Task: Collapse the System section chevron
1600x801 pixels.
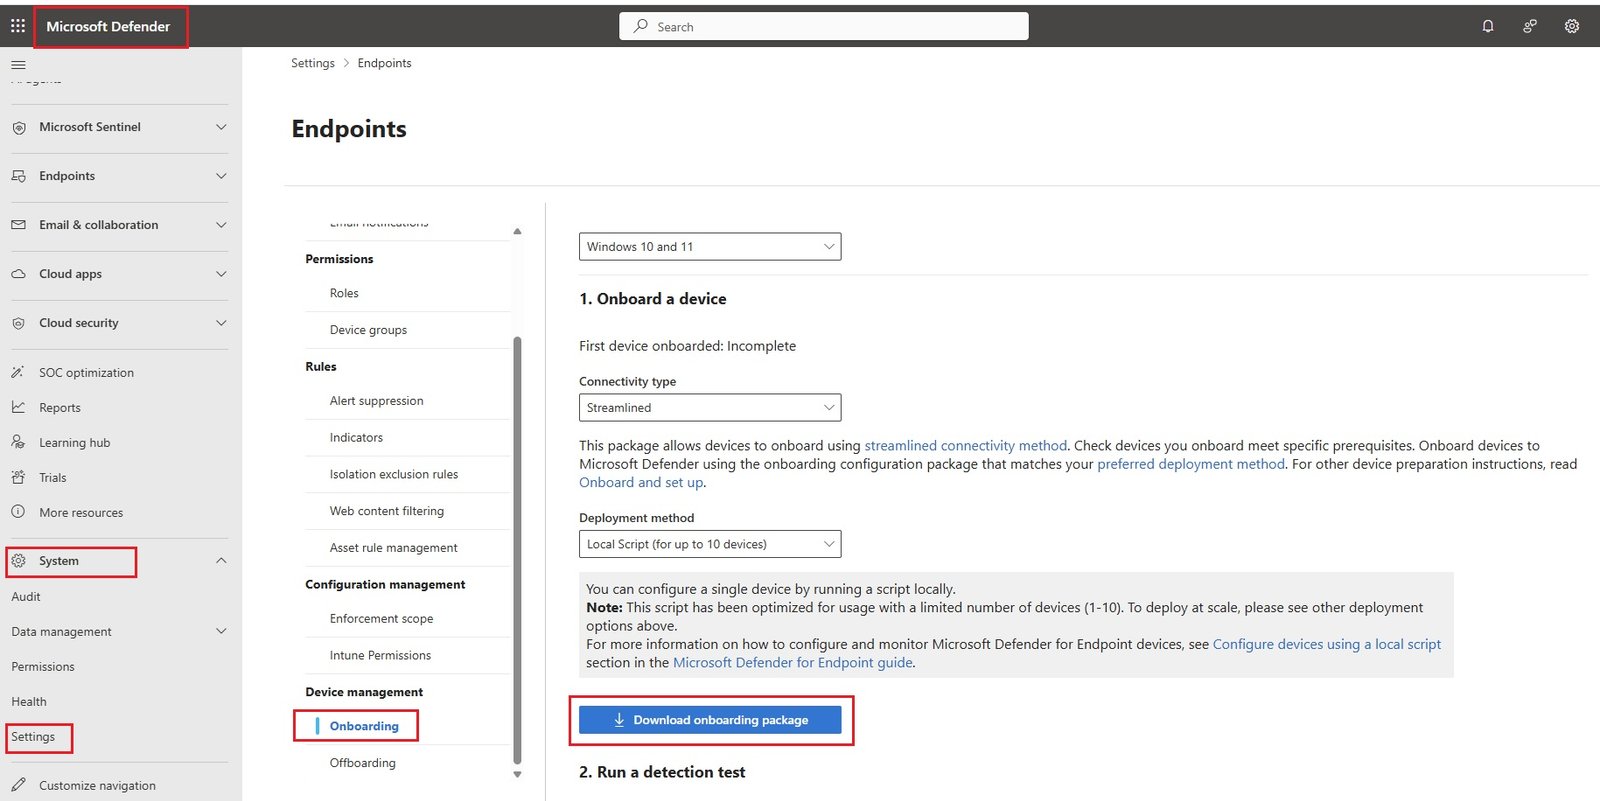Action: 221,561
